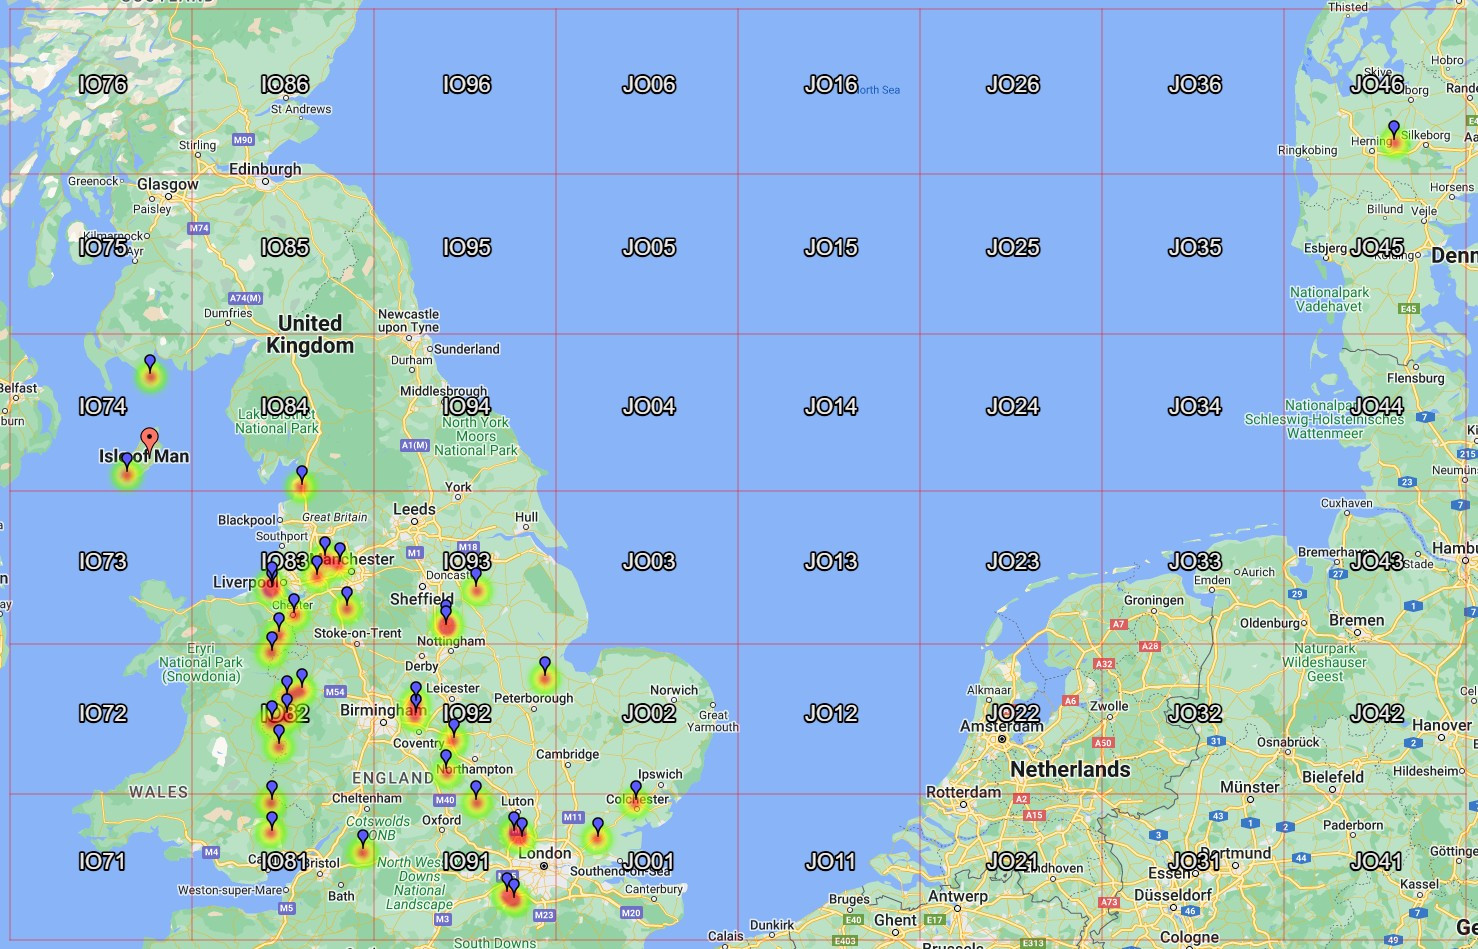Click the A74(M) road shield near Dumfries
Viewport: 1478px width, 949px height.
(245, 298)
